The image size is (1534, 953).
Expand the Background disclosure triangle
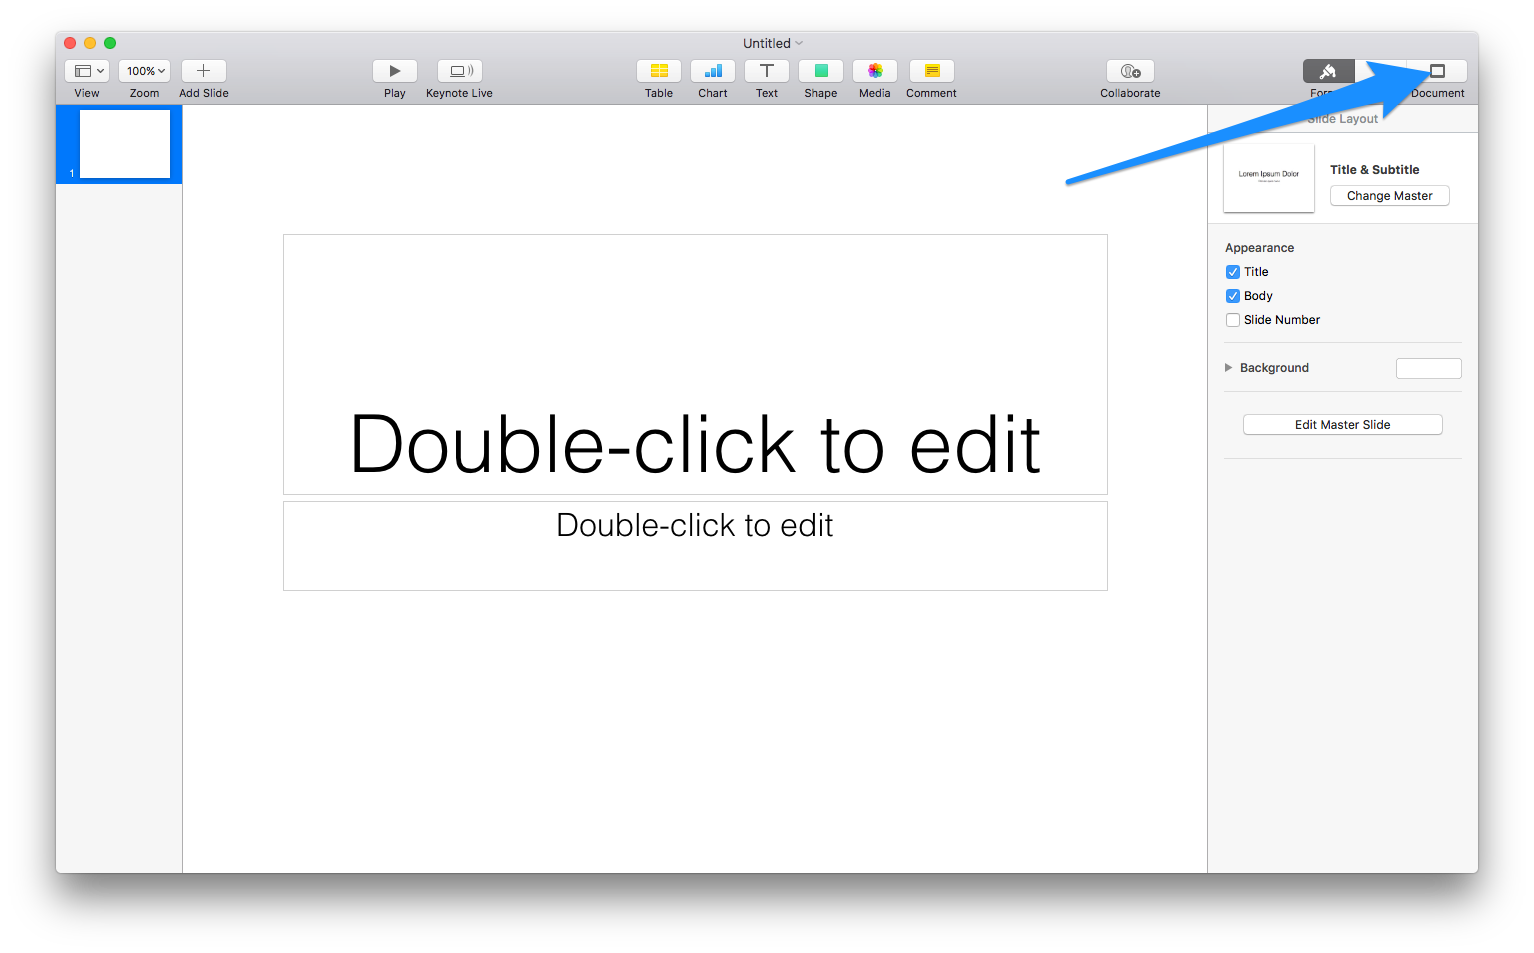pos(1229,367)
